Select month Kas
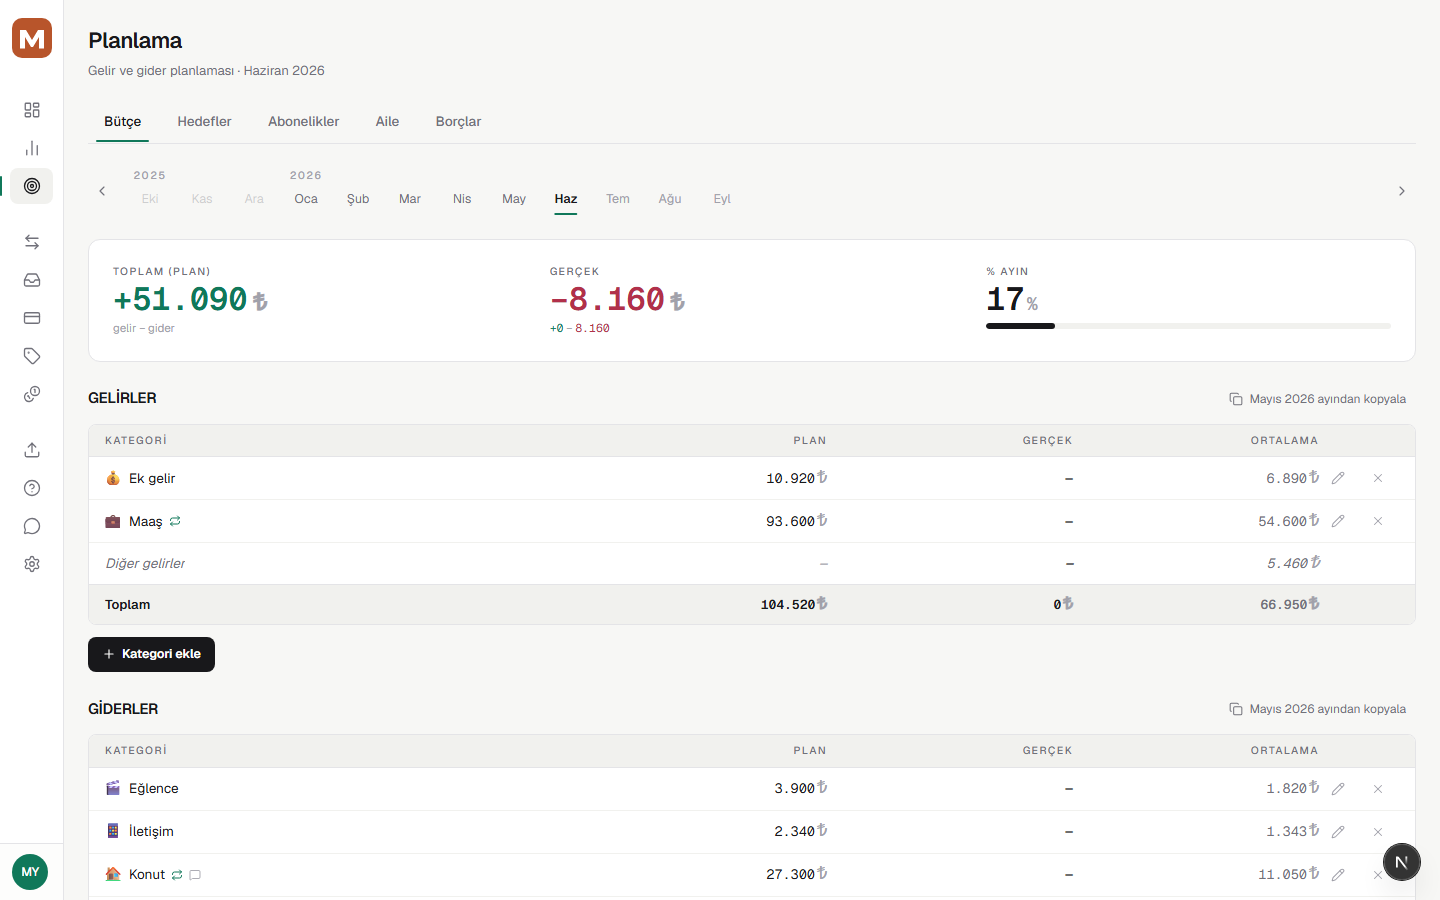The height and width of the screenshot is (900, 1440). coord(202,199)
